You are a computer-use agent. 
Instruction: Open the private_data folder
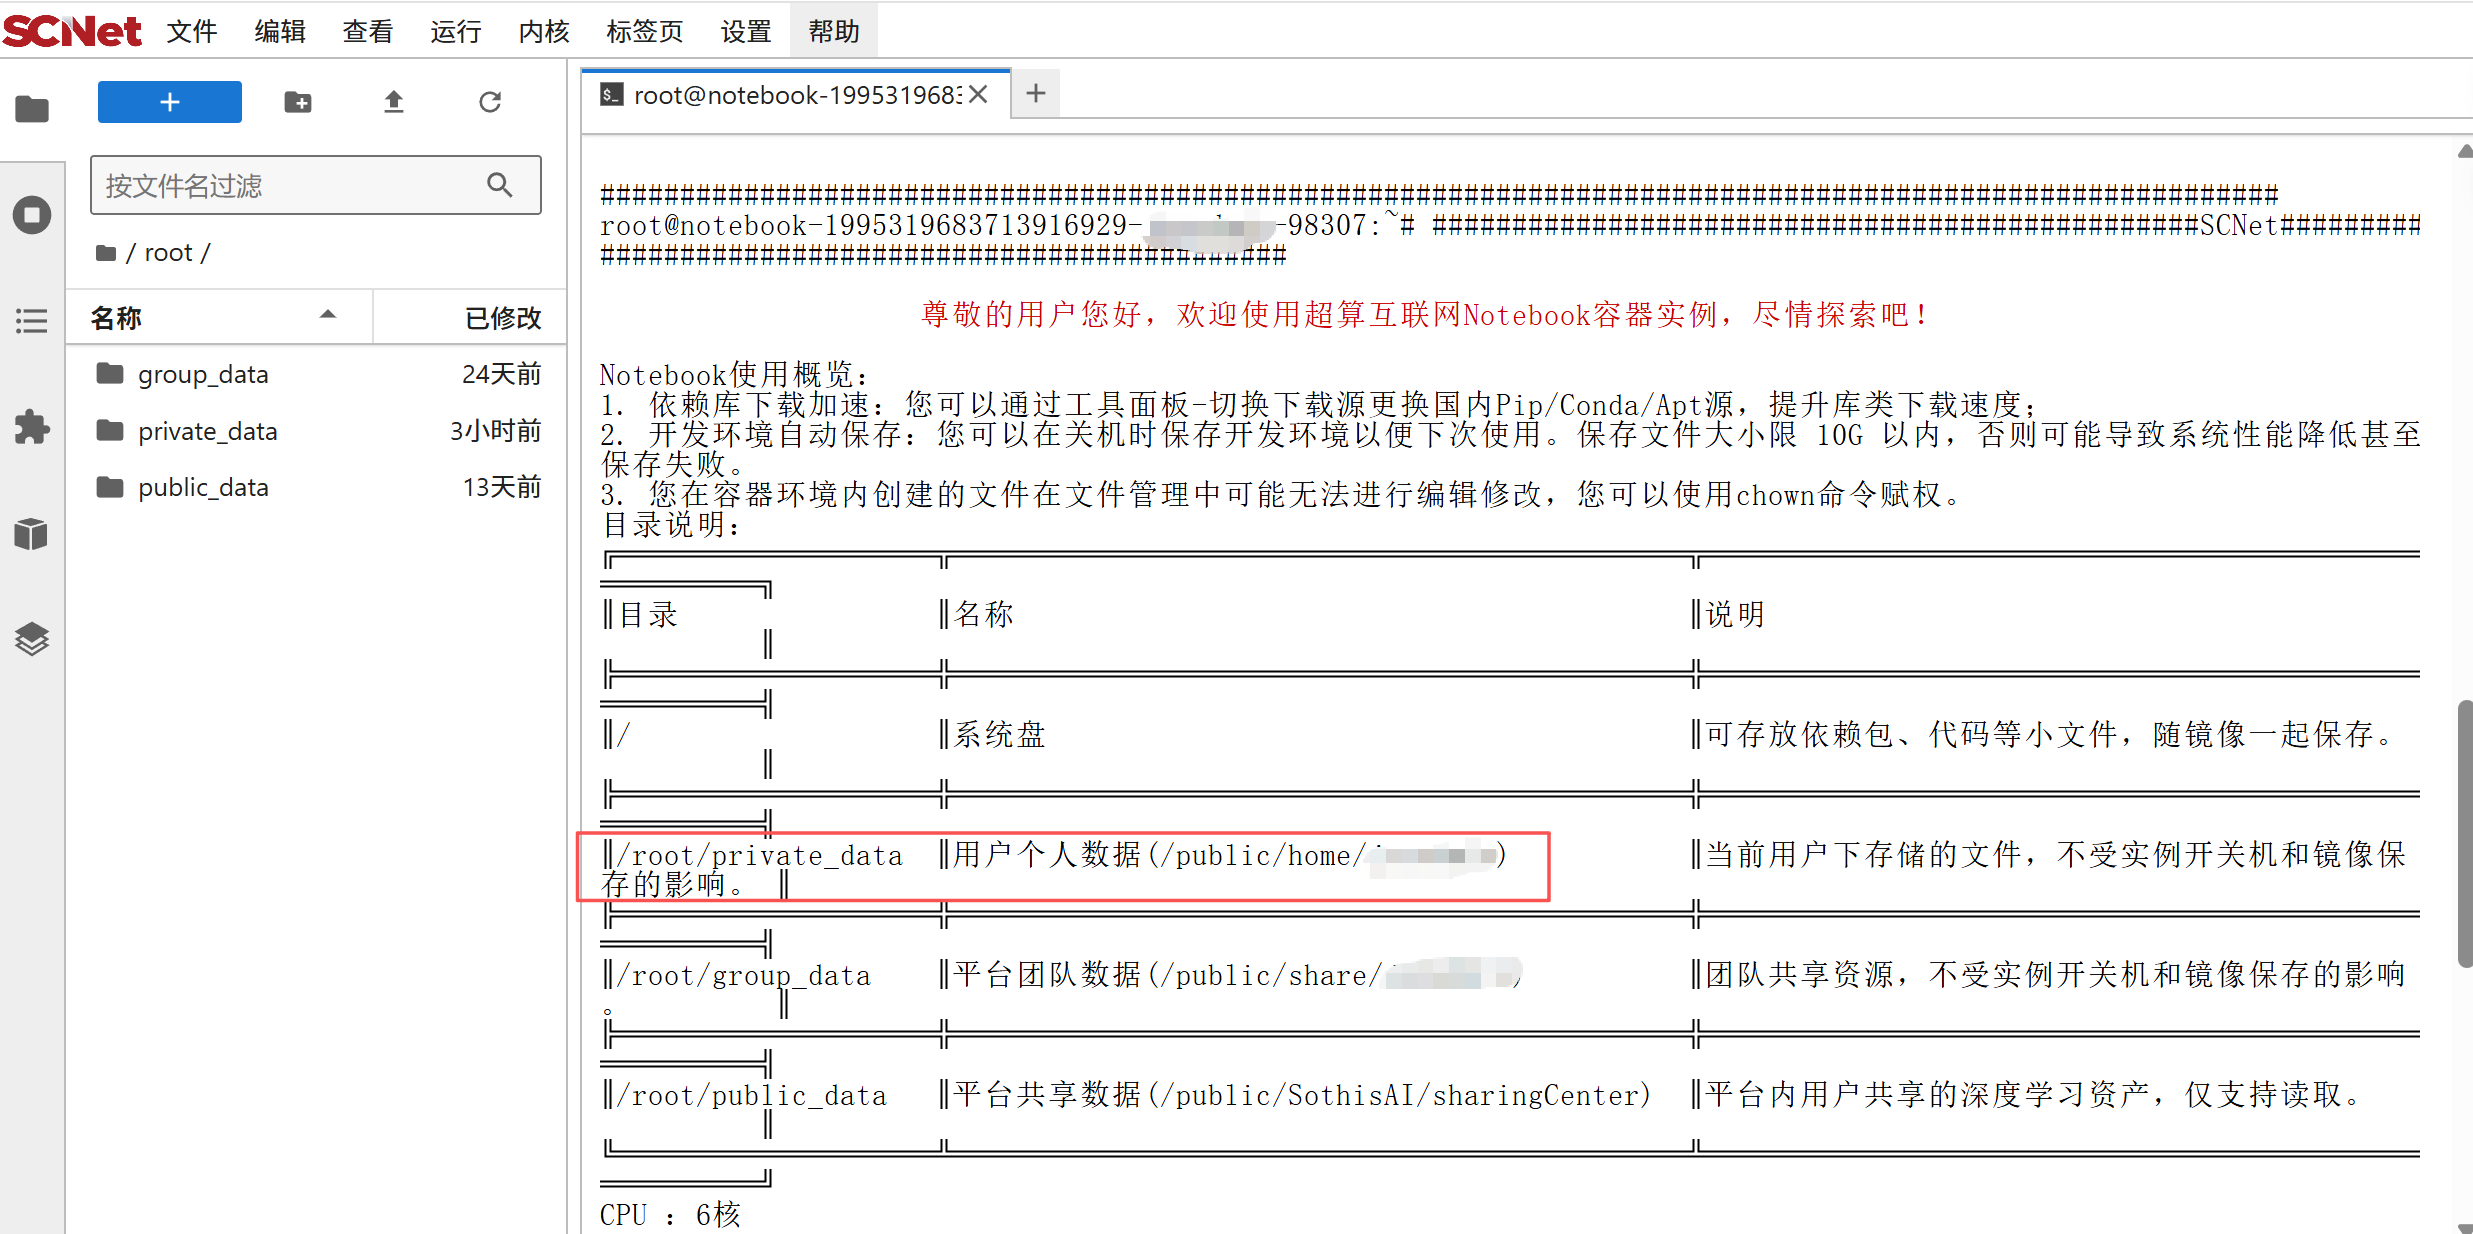pos(208,431)
